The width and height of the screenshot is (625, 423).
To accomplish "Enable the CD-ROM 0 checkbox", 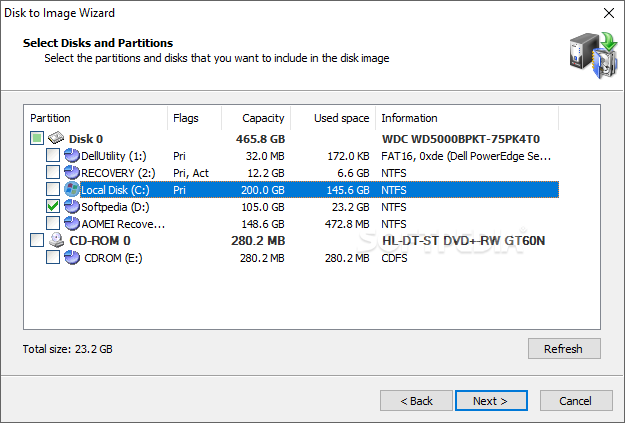I will coord(37,240).
